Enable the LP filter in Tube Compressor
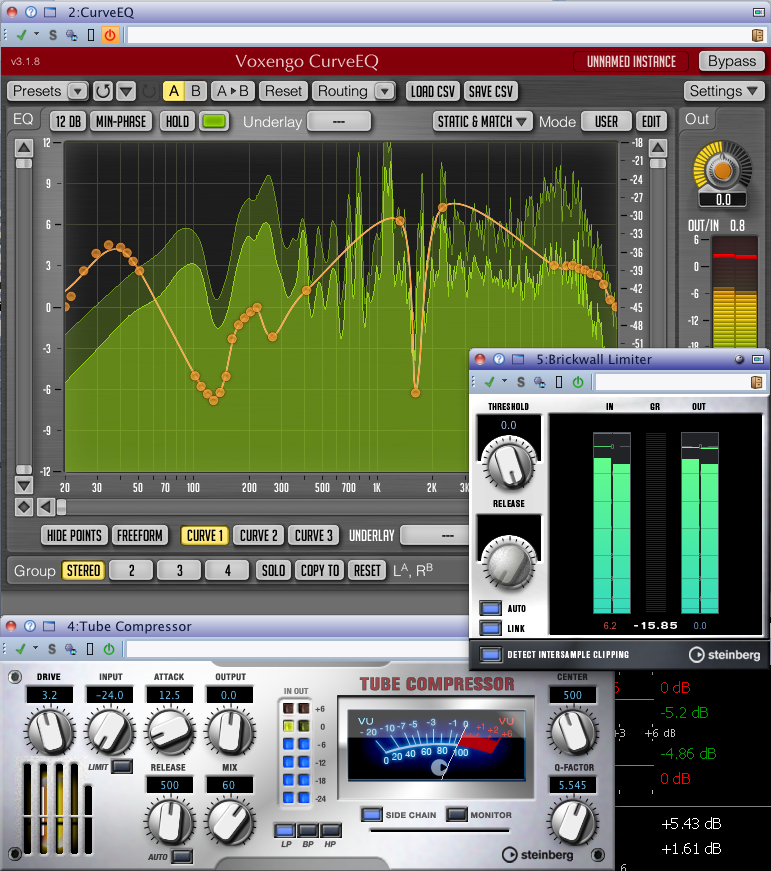 coord(285,831)
